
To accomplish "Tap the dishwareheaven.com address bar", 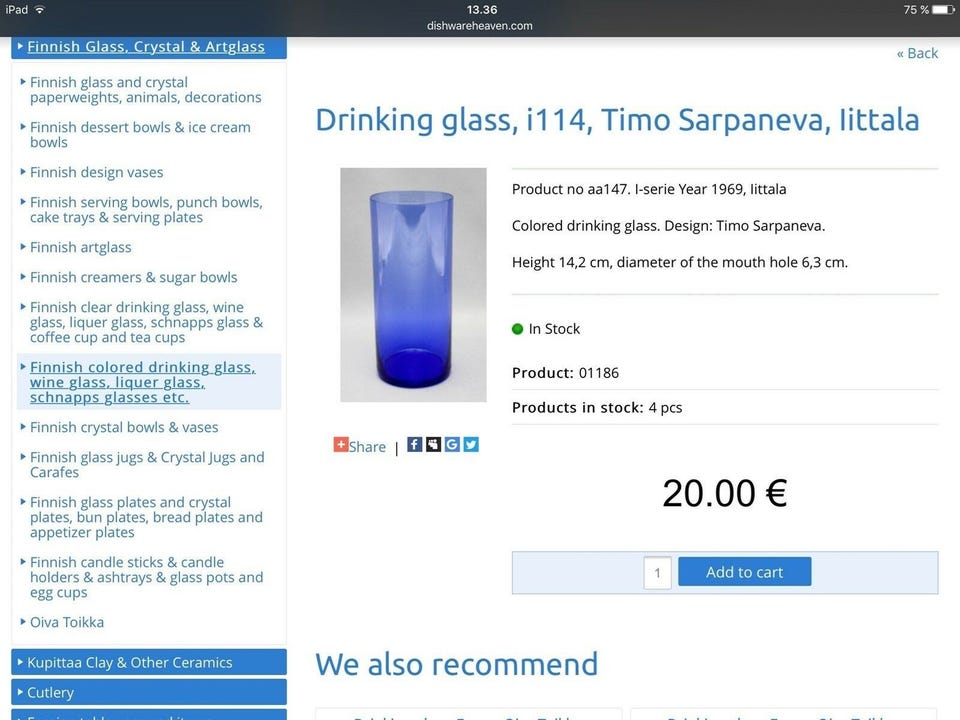I will pyautogui.click(x=479, y=26).
